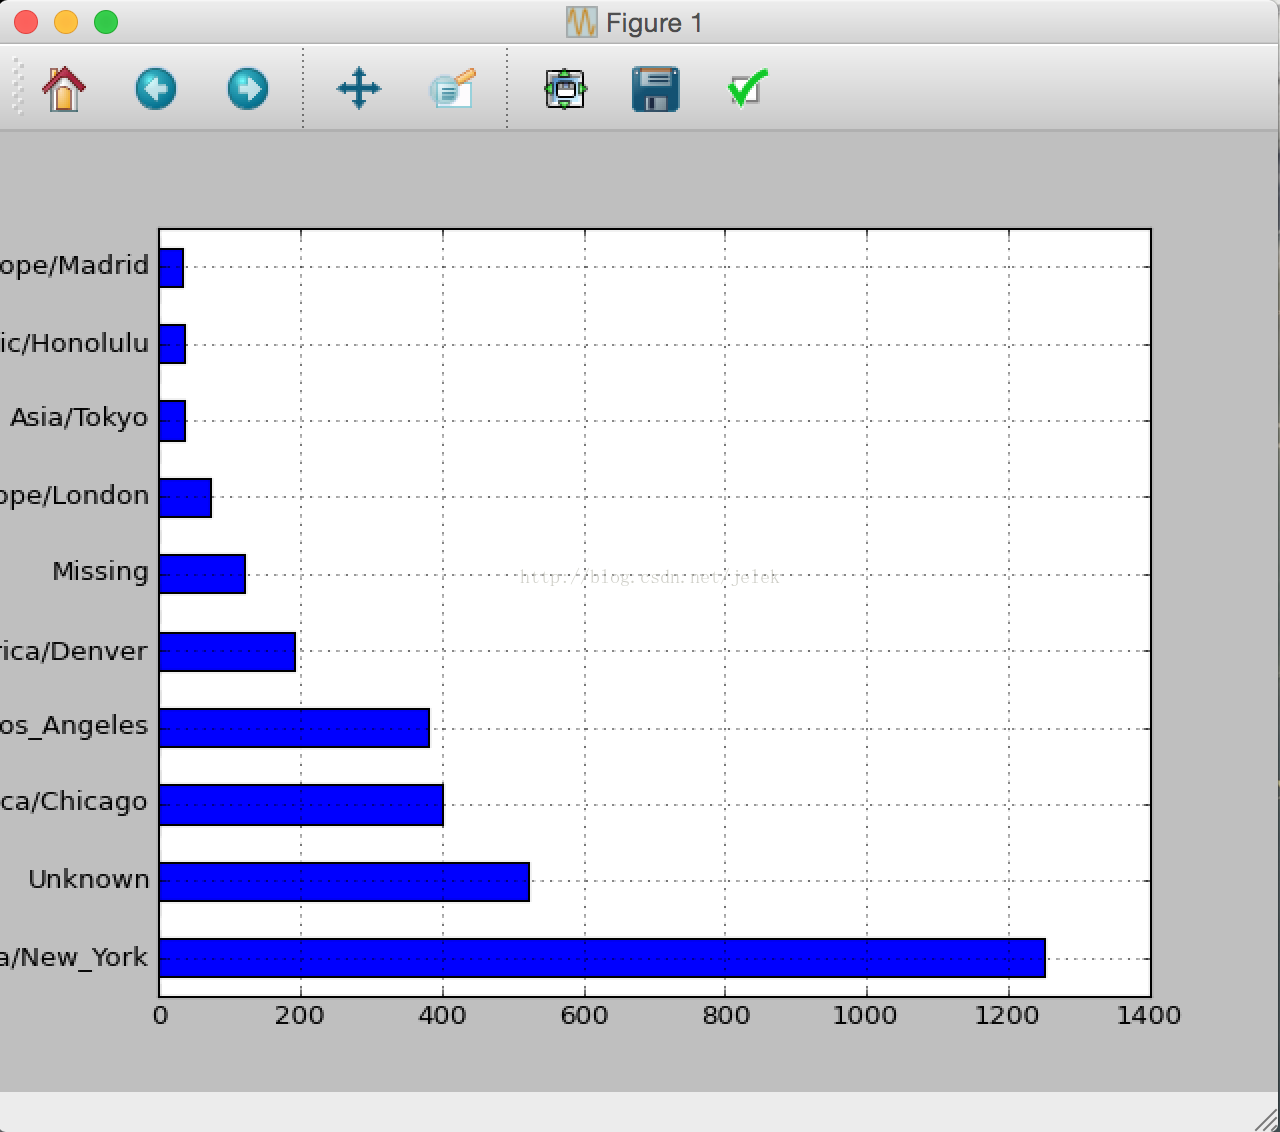1280x1132 pixels.
Task: Reset the plot with the Home icon
Action: (64, 89)
